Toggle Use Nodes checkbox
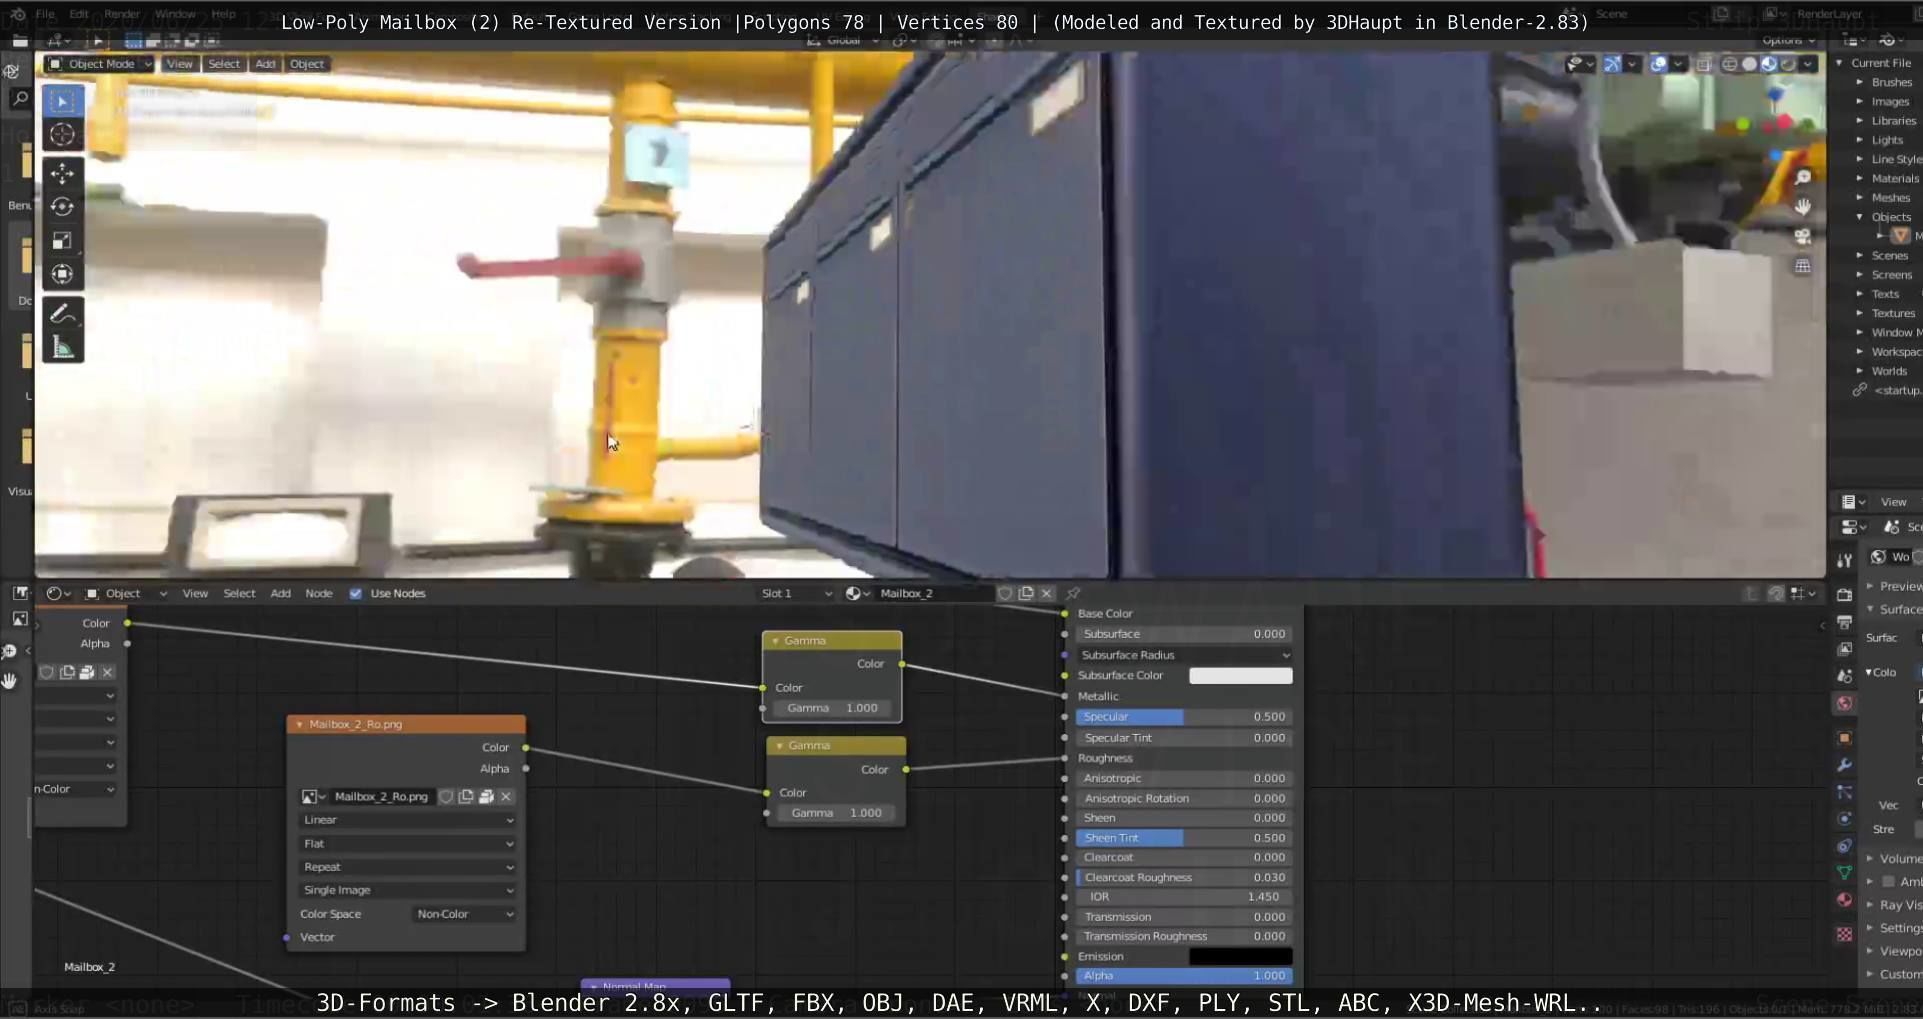This screenshot has width=1923, height=1019. click(x=355, y=594)
